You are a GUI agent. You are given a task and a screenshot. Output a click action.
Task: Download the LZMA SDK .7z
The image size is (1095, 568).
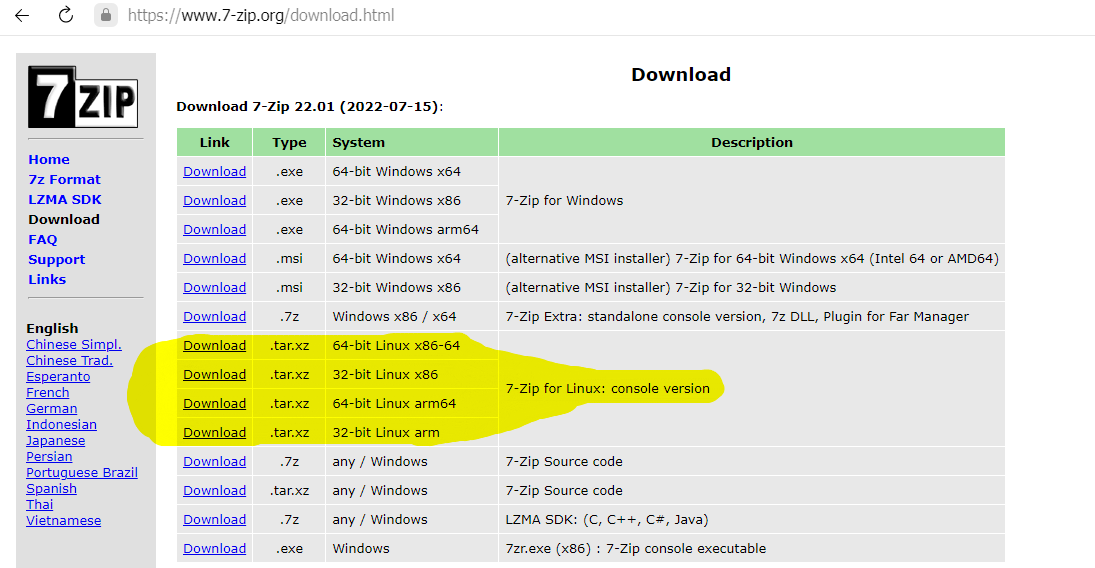coord(214,519)
